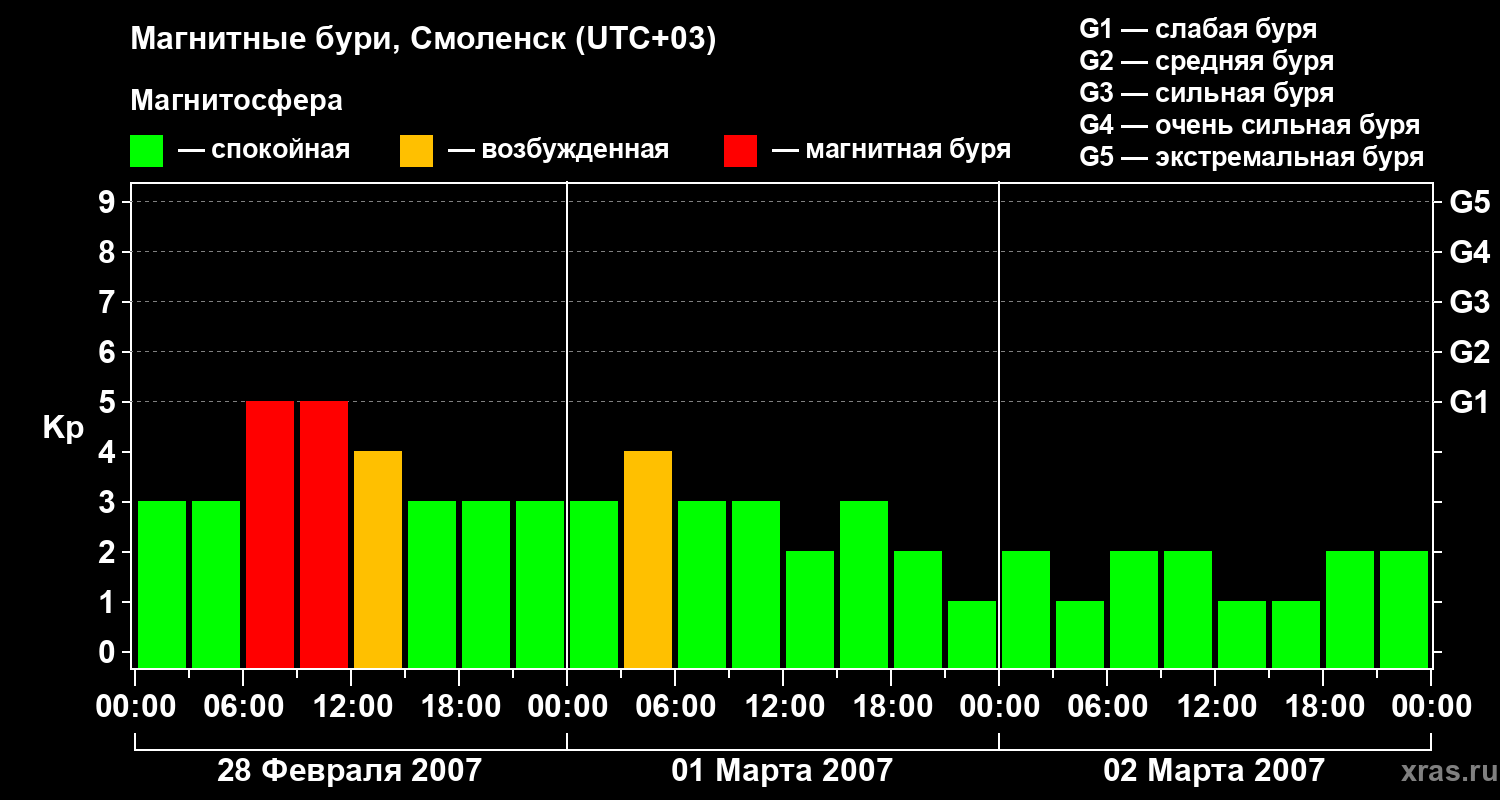Click the first green bar at 00:00 on 28 February

tap(162, 585)
